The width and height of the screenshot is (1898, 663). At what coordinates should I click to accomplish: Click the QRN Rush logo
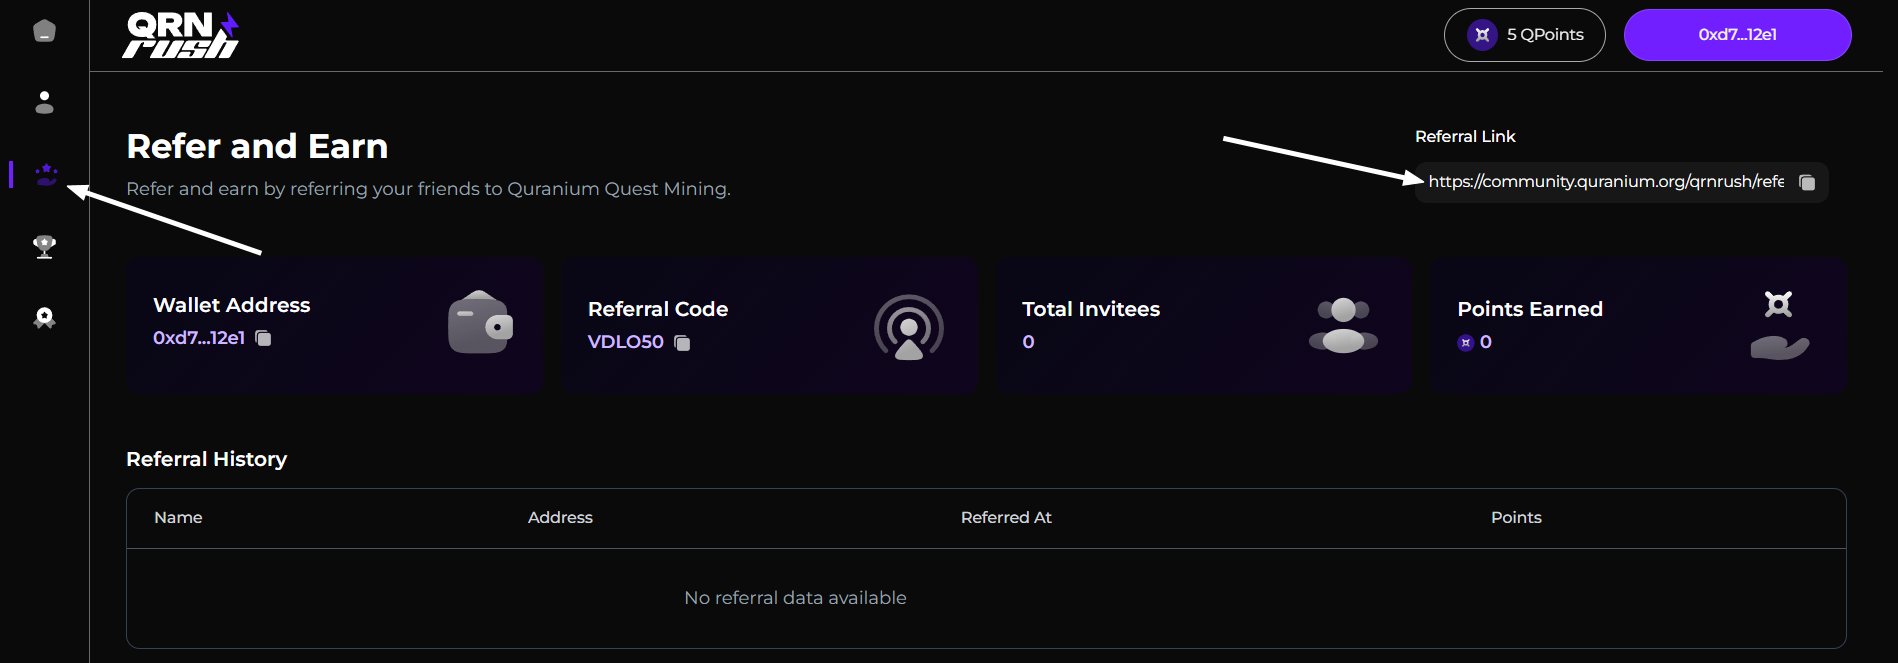181,35
